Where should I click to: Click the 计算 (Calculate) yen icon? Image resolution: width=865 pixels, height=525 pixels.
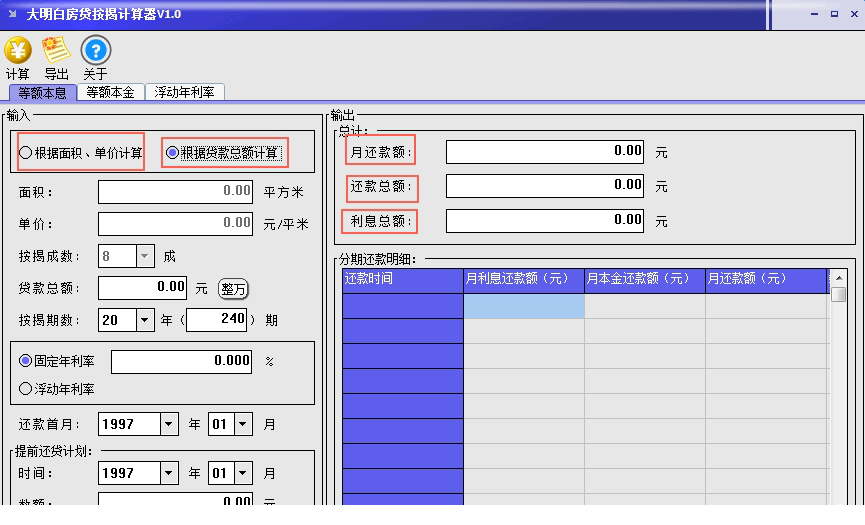[17, 51]
